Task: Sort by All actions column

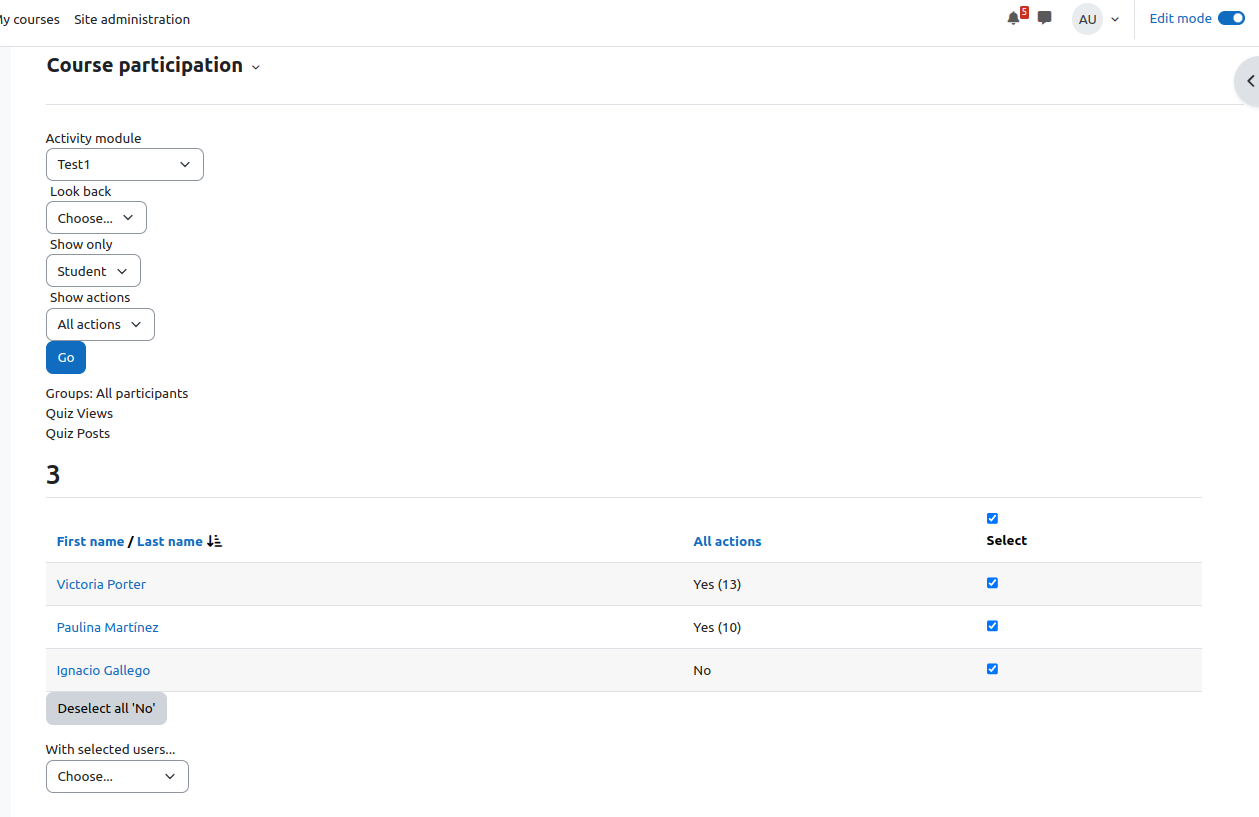Action: pos(727,541)
